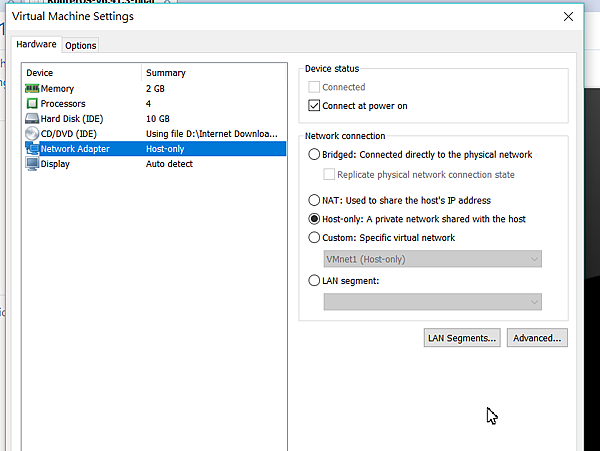Click the Network Adapter icon
600x451 pixels.
point(32,149)
